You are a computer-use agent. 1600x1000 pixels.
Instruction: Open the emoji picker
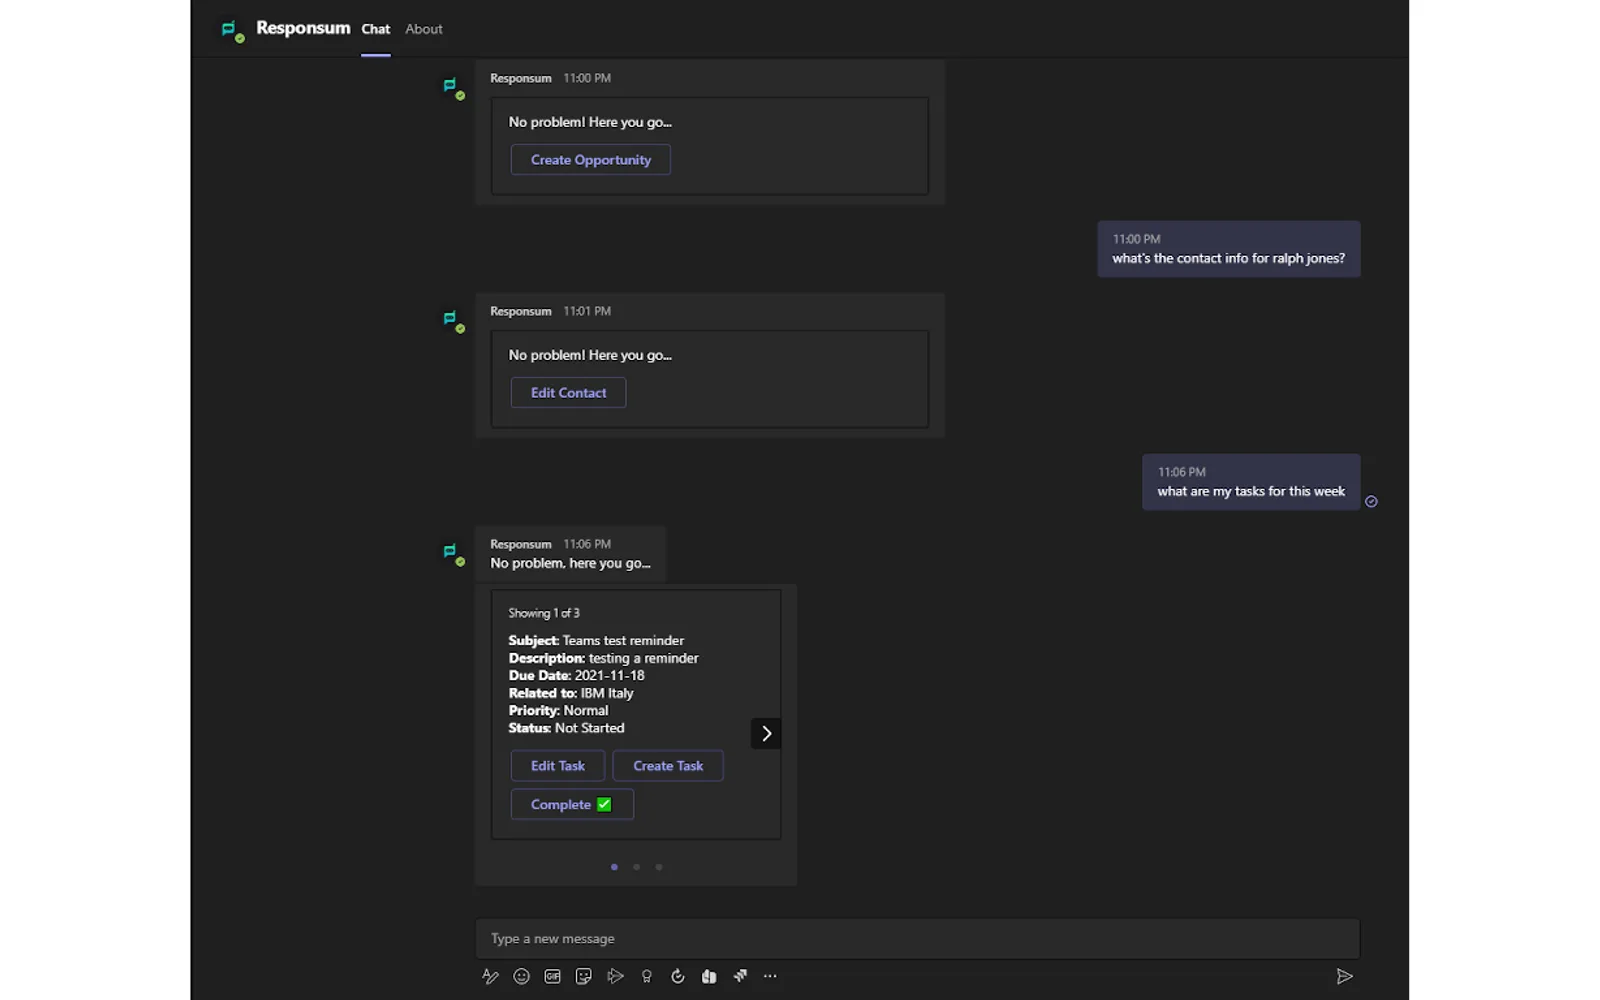[521, 977]
